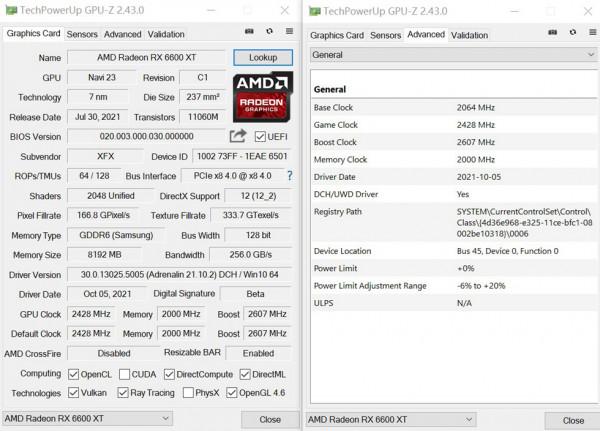The height and width of the screenshot is (431, 600).
Task: Click Close button in right window
Action: click(573, 421)
